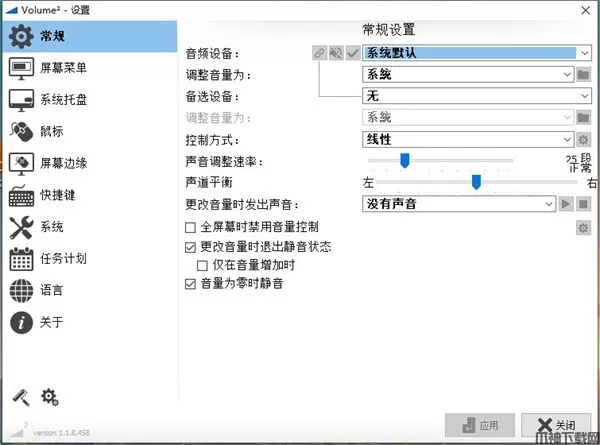The width and height of the screenshot is (600, 445).
Task: Open the 系统托盘 tray icon
Action: coord(21,100)
